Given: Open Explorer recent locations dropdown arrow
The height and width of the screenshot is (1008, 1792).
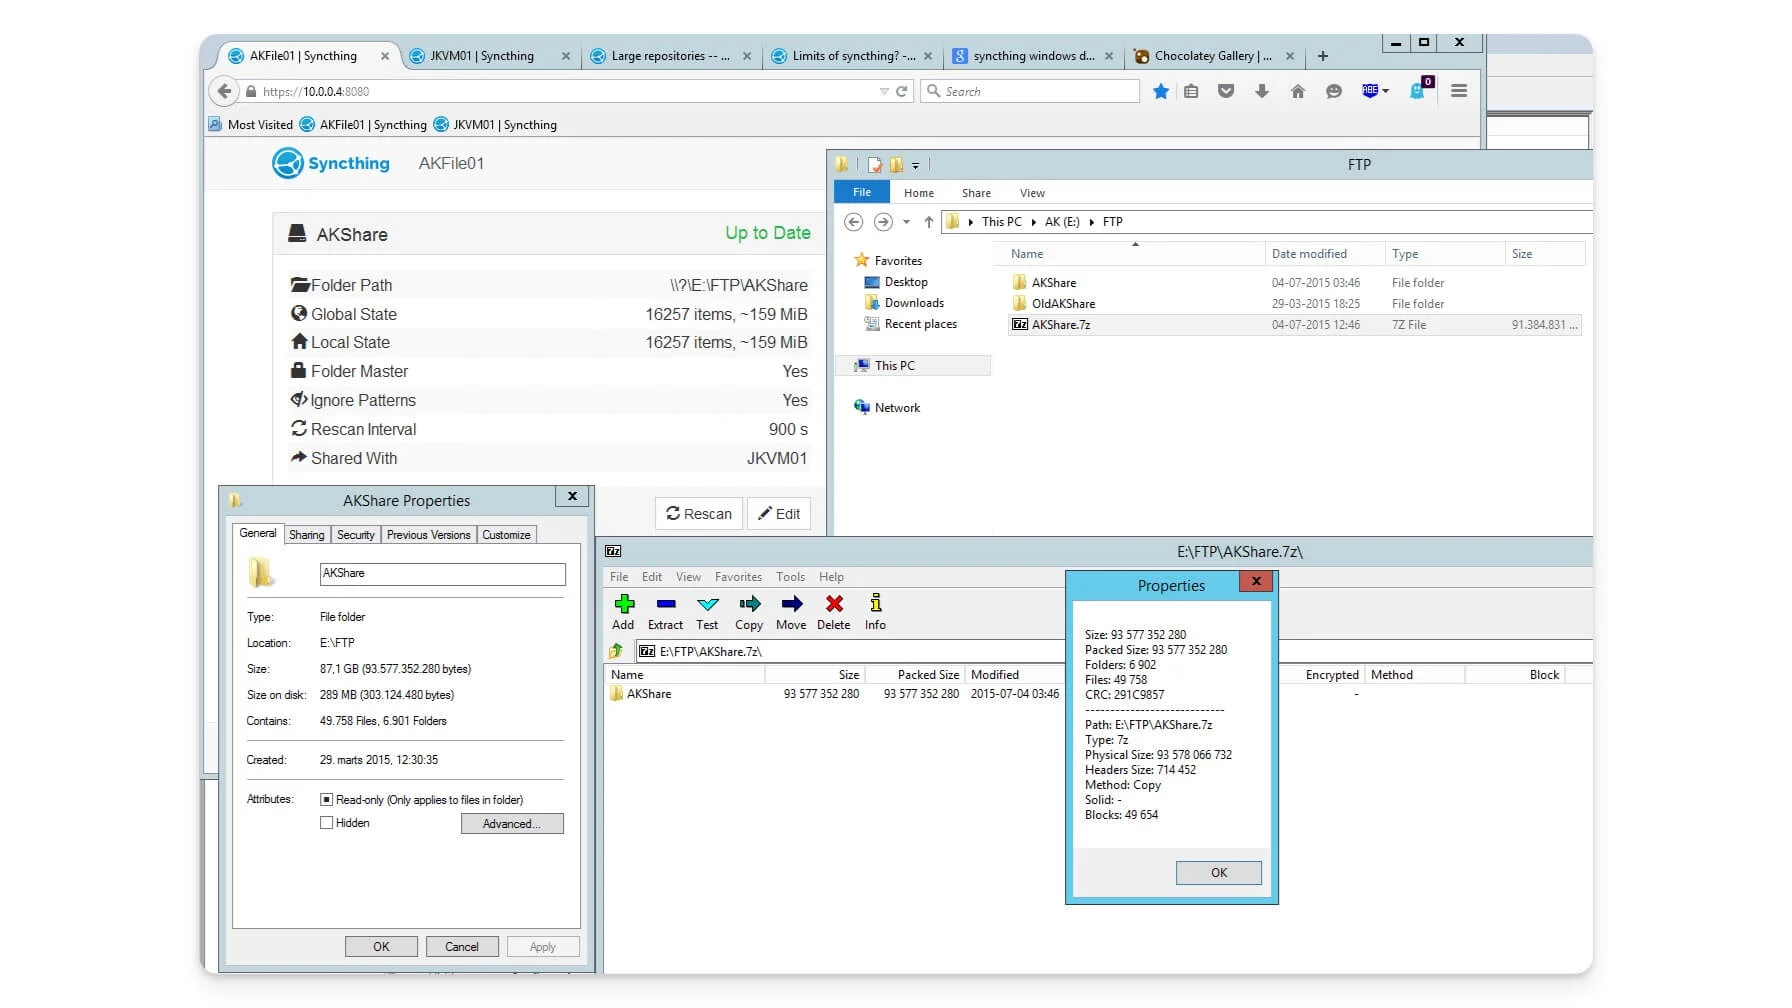Looking at the screenshot, I should (x=907, y=222).
